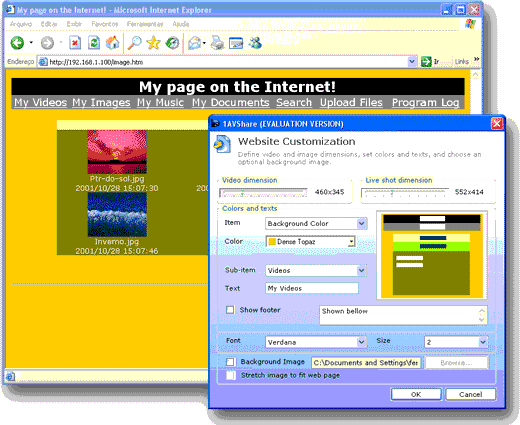Click the Edit page icon in toolbar

236,43
